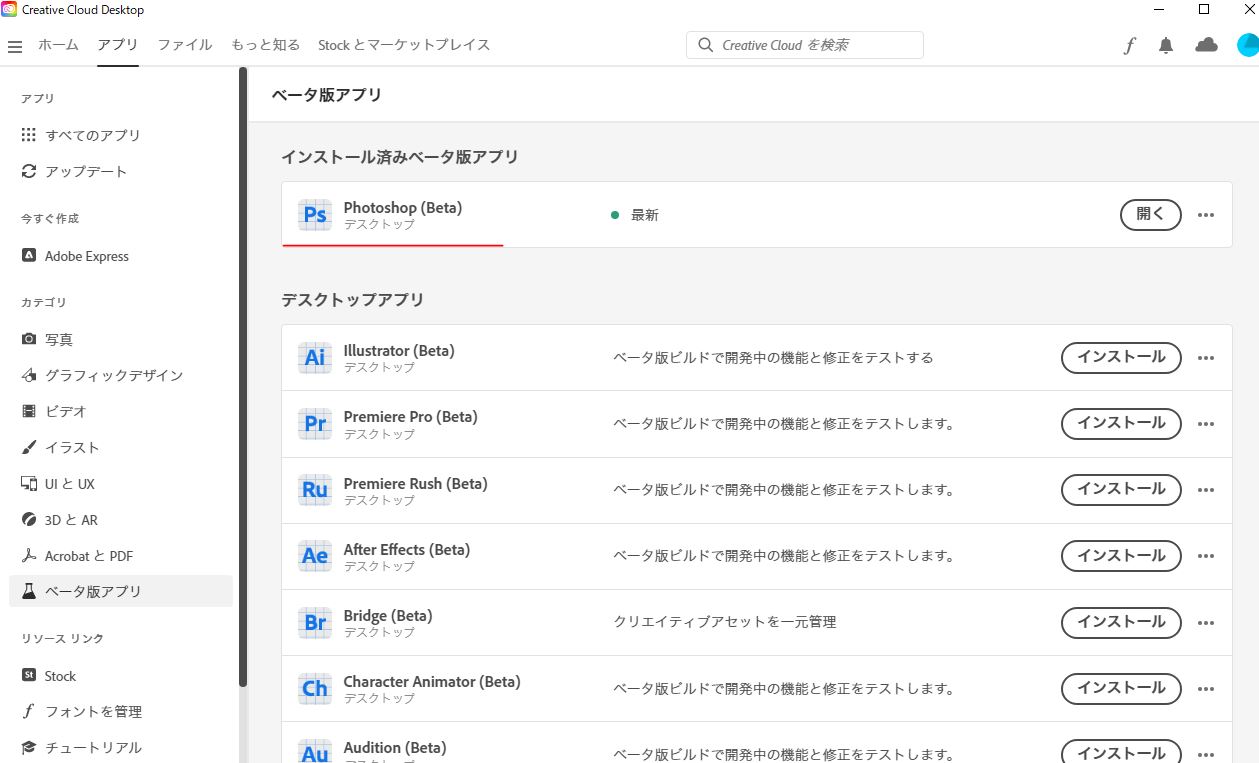The height and width of the screenshot is (763, 1259).
Task: Install Premiere Rush (Beta)
Action: [1121, 489]
